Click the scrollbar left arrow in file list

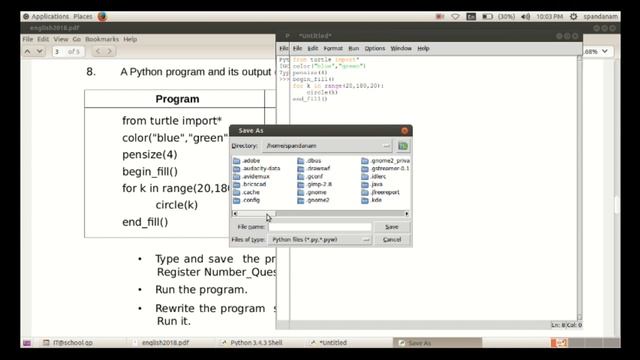pos(235,213)
